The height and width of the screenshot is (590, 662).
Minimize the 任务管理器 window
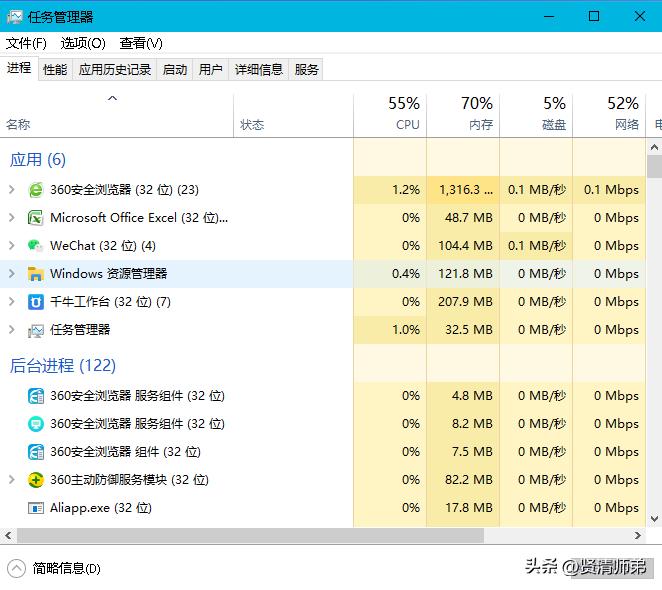[x=549, y=16]
